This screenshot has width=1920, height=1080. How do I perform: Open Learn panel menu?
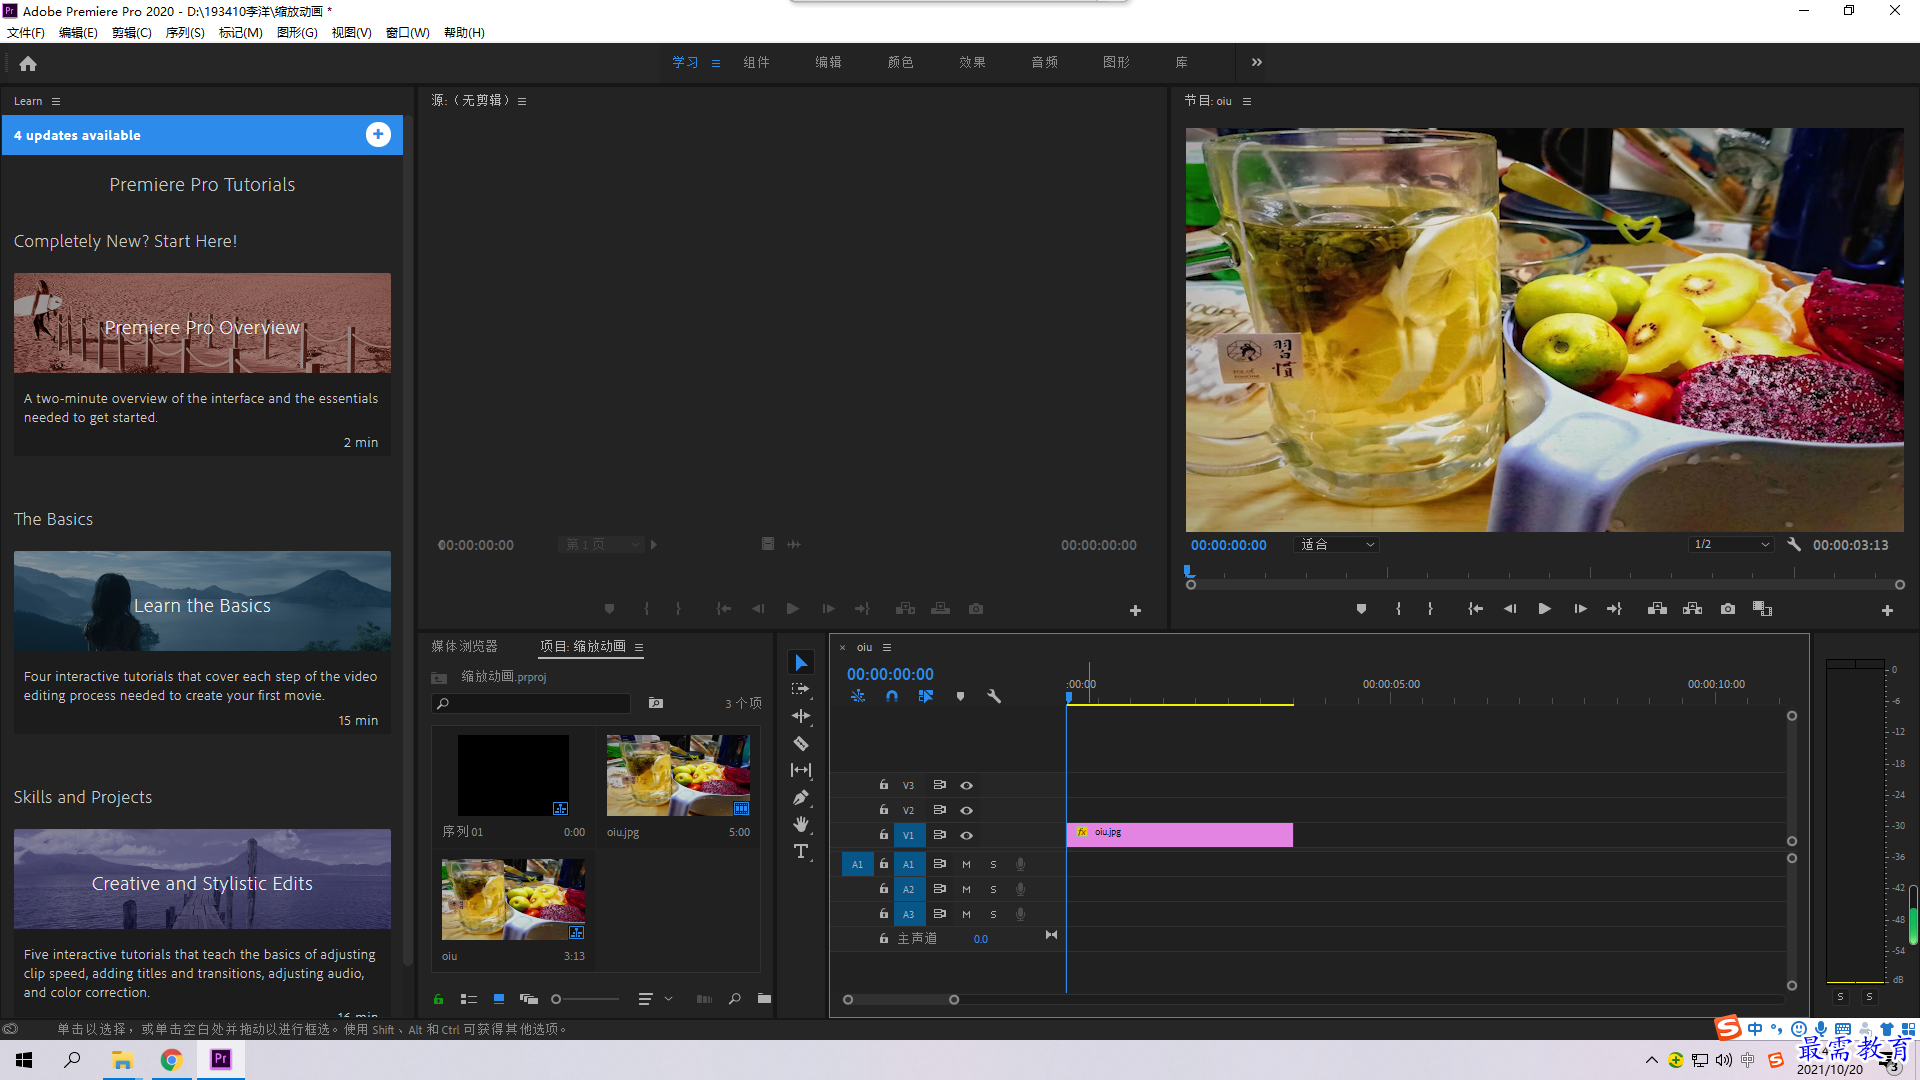click(x=56, y=101)
